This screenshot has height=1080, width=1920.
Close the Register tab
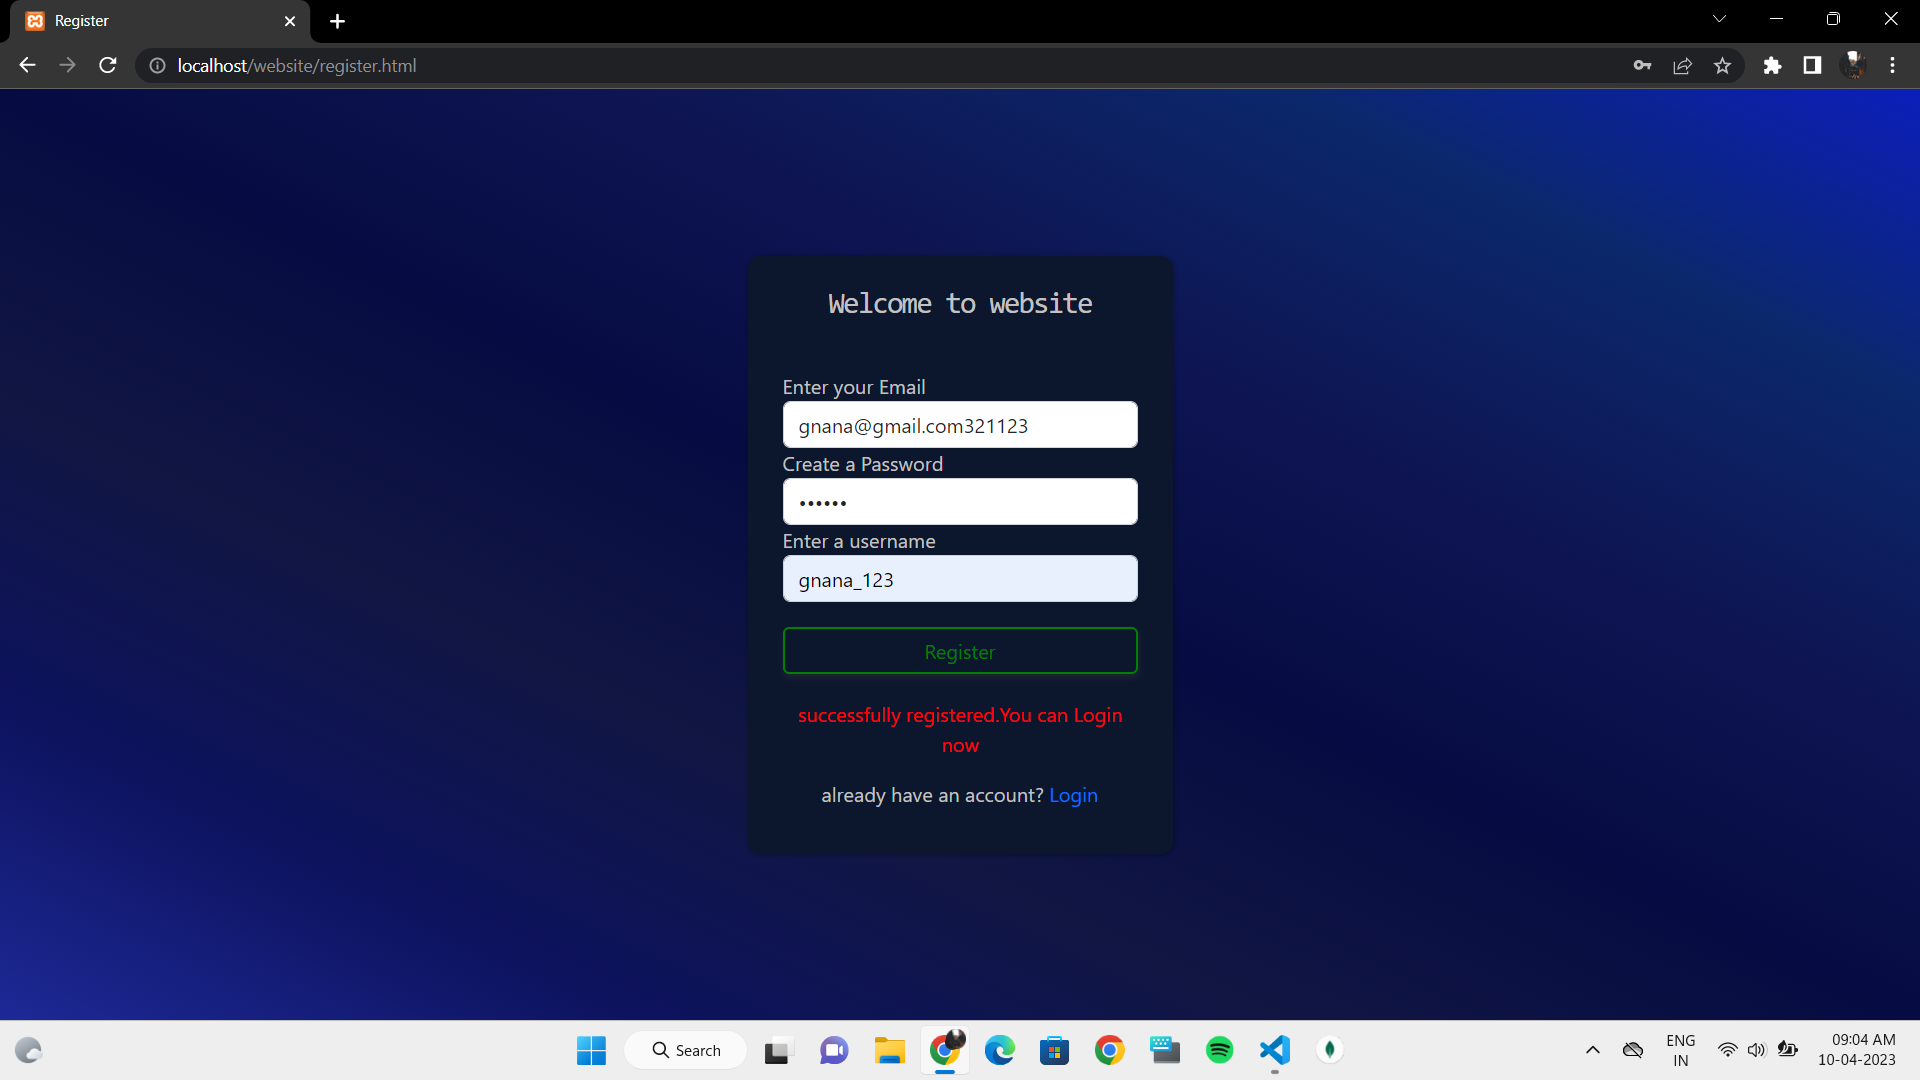tap(290, 21)
